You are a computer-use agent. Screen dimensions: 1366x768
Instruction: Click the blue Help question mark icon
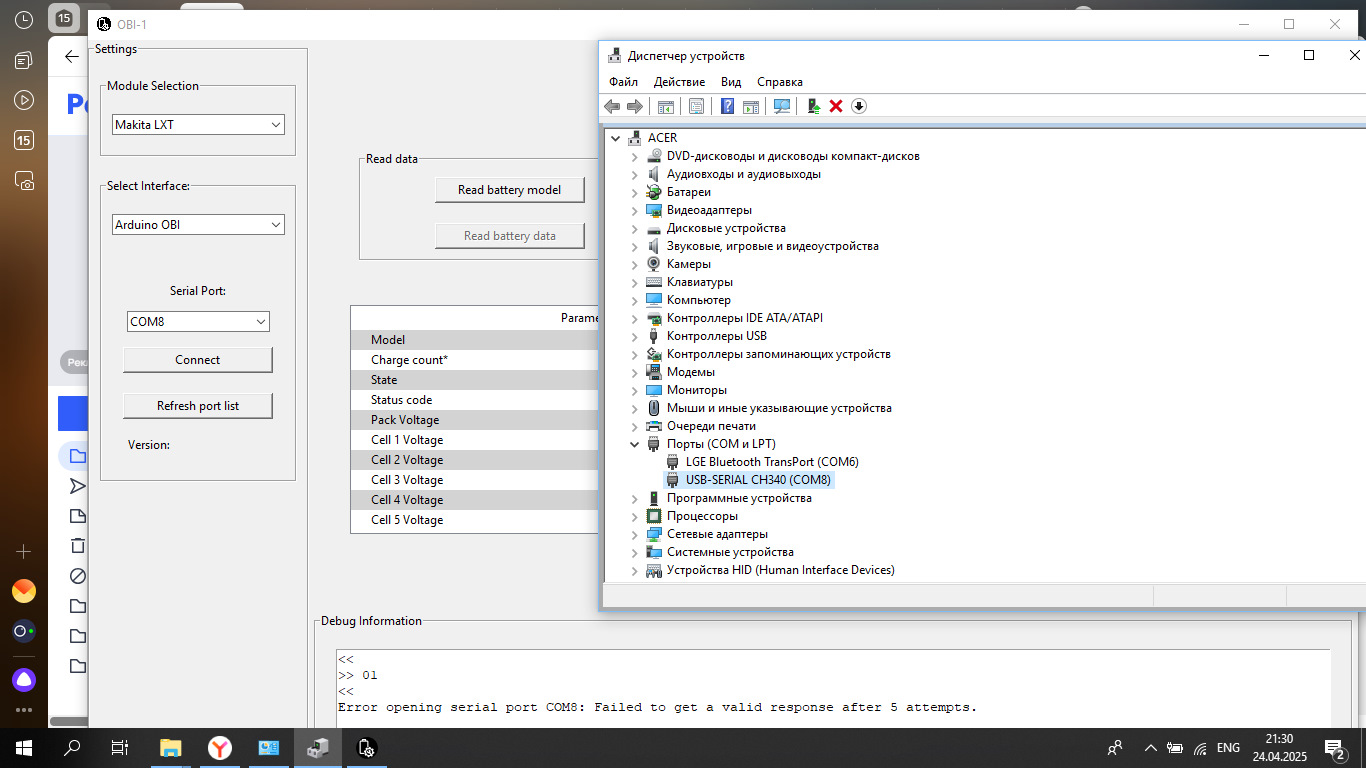pos(728,106)
